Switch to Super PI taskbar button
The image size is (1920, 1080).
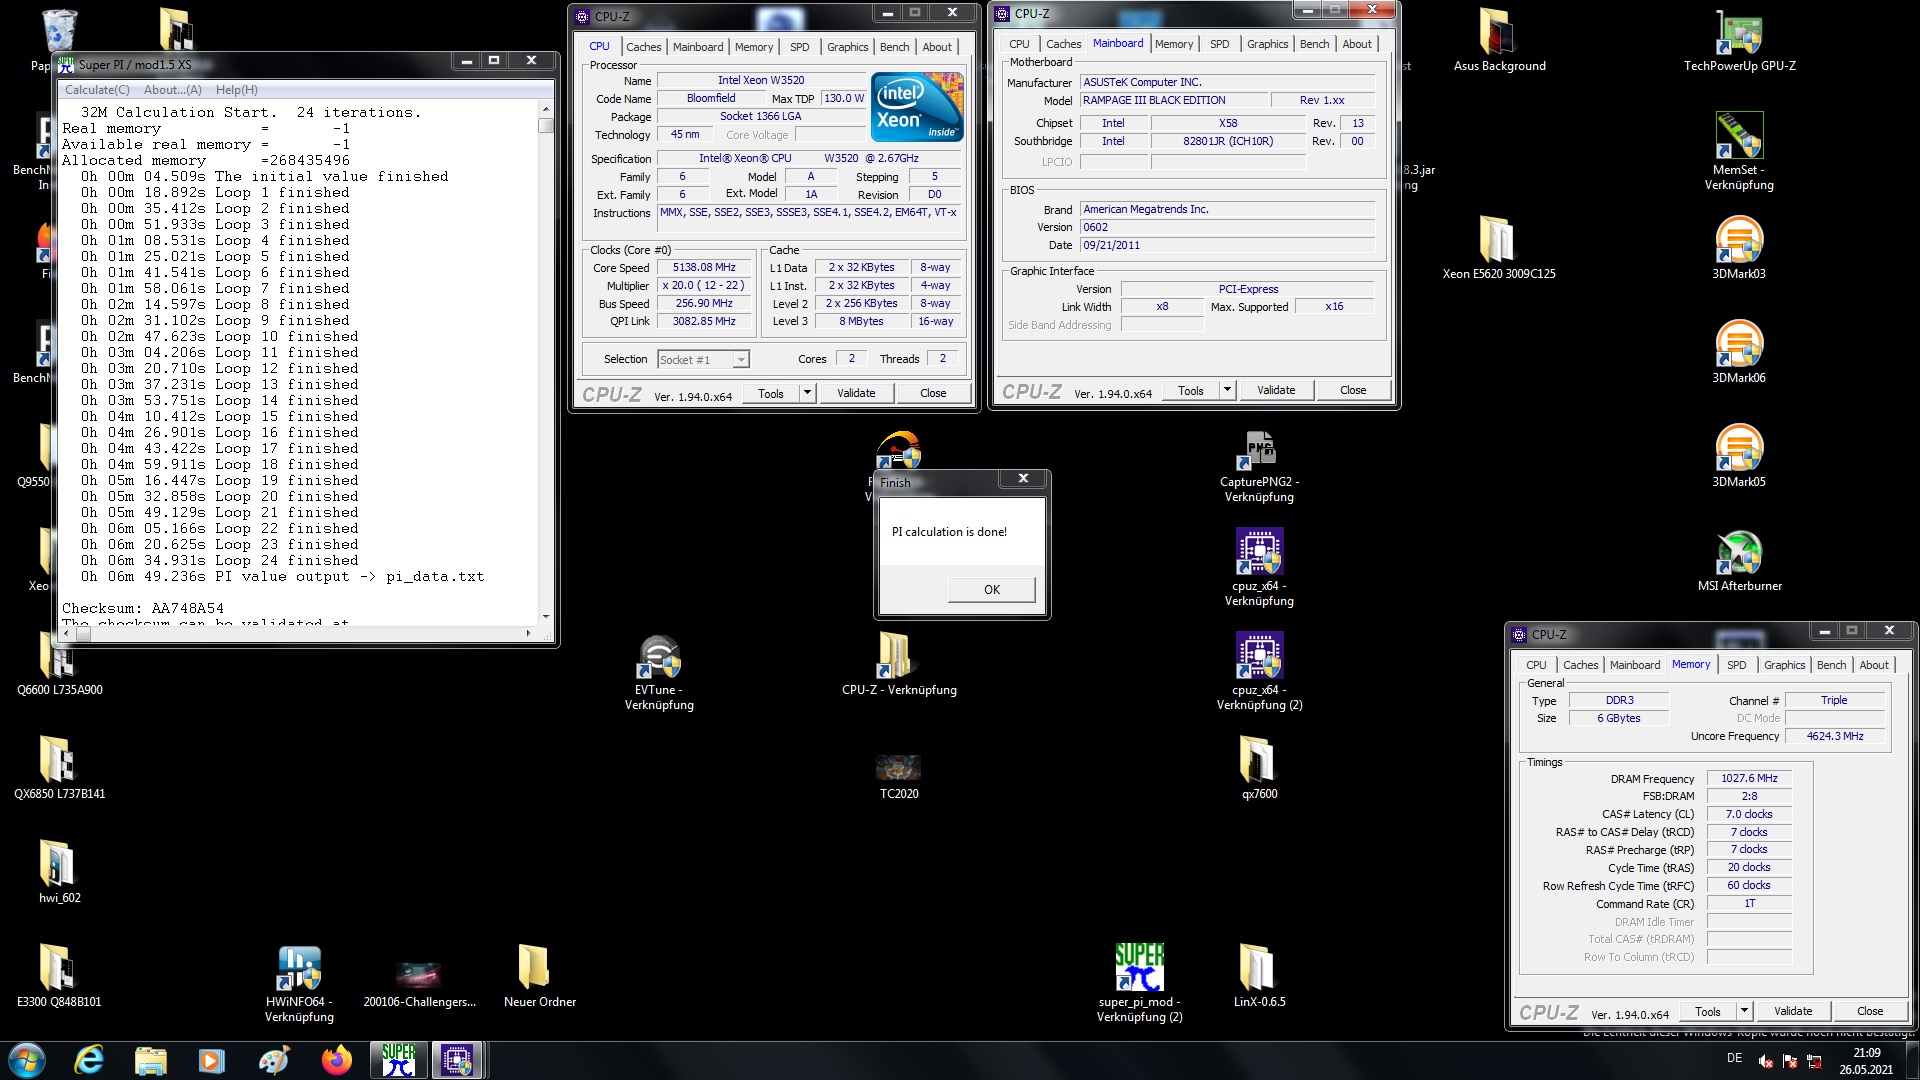tap(398, 1060)
